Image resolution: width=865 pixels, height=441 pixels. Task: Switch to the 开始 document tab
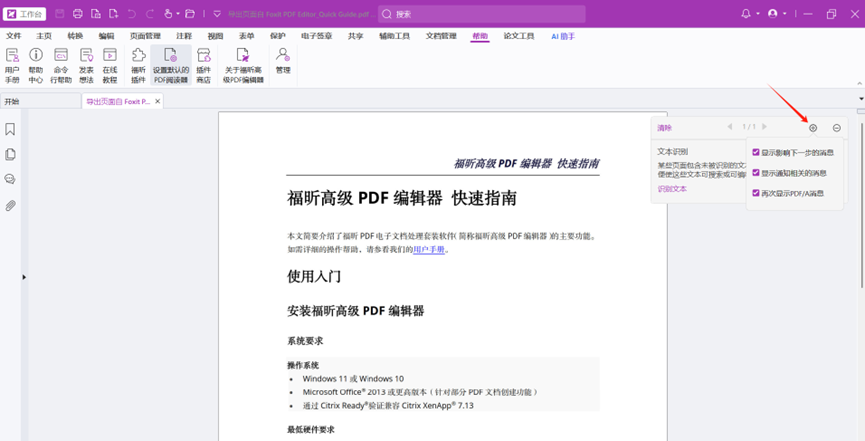pos(41,102)
